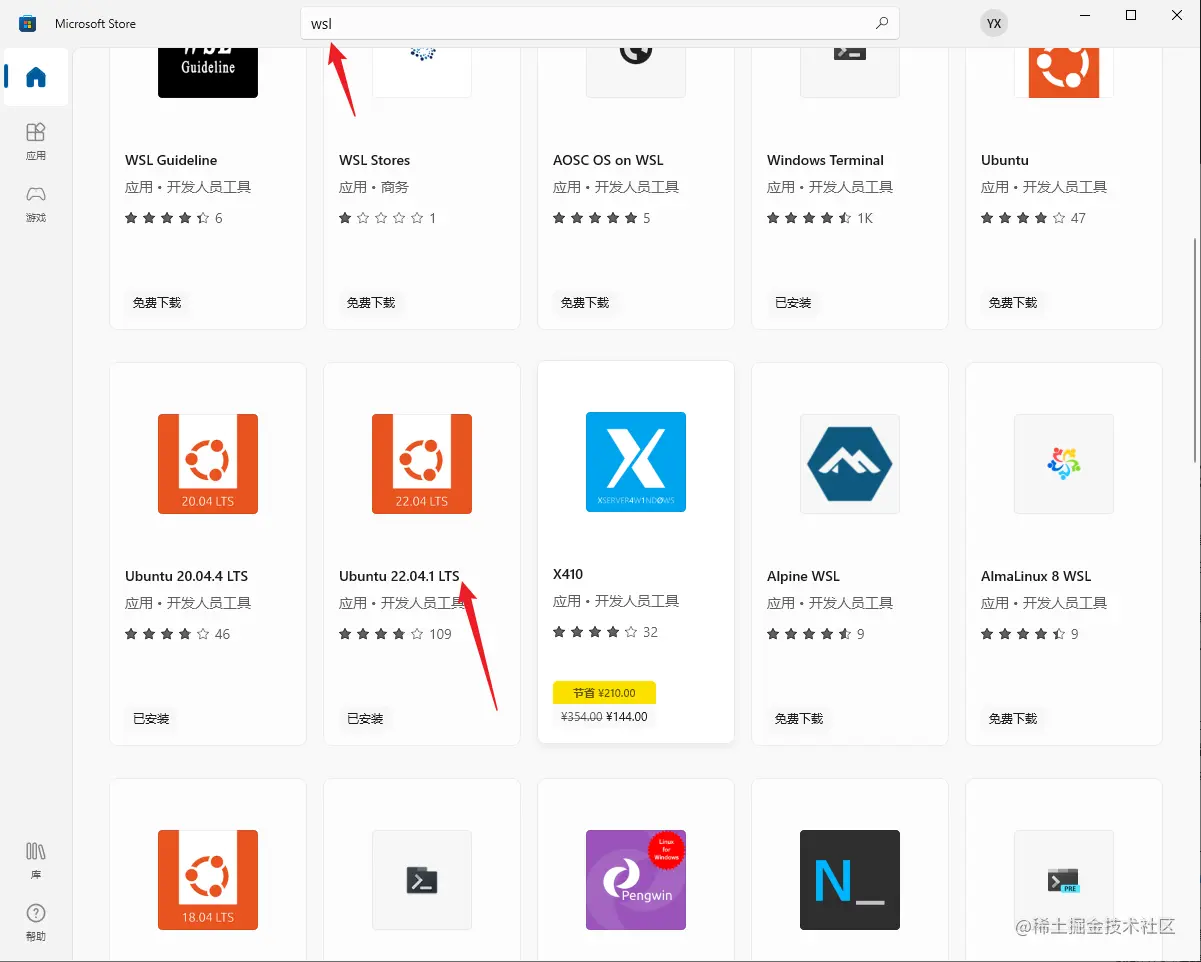This screenshot has height=962, width=1201.
Task: Click the X410 price ¥144.00
Action: pyautogui.click(x=627, y=716)
